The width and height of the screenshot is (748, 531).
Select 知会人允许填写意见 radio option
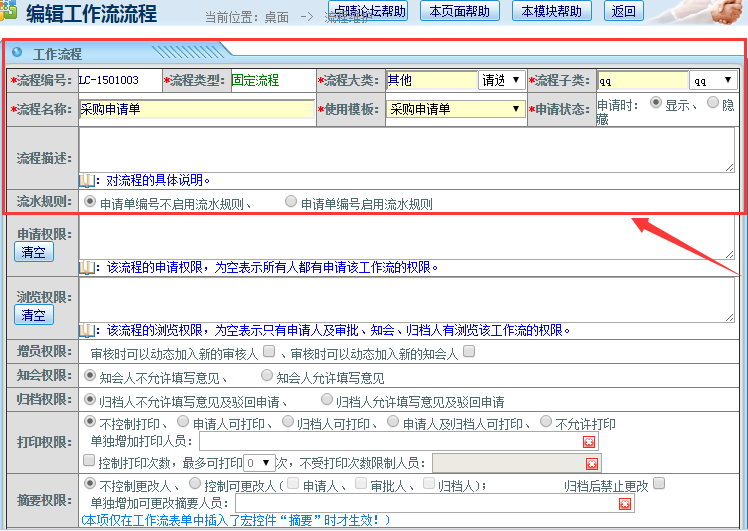[x=266, y=377]
